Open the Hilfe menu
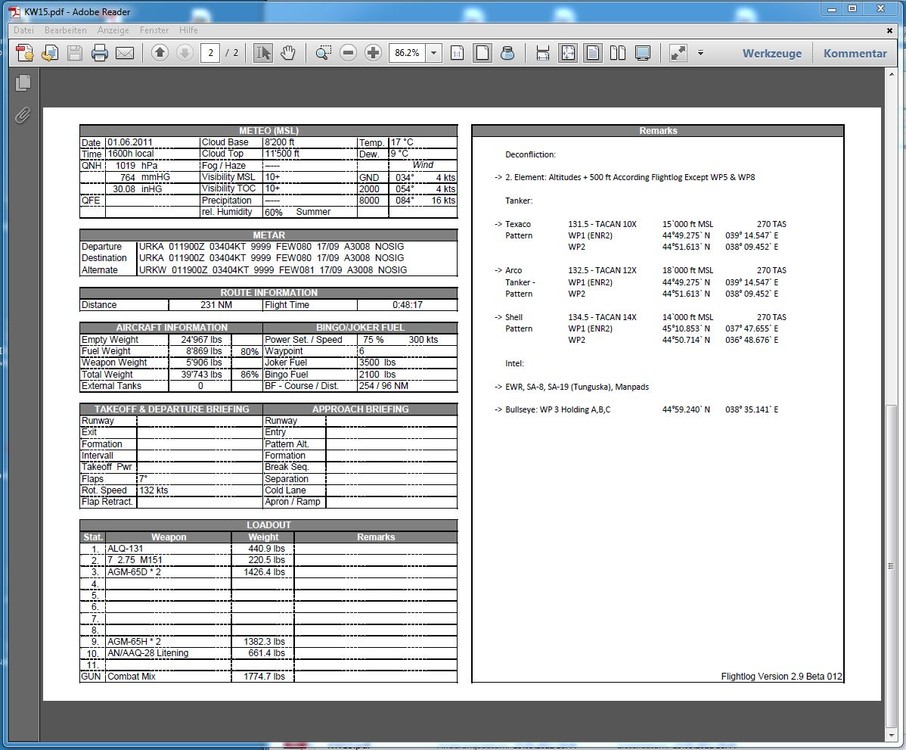The height and width of the screenshot is (750, 906). coord(188,30)
